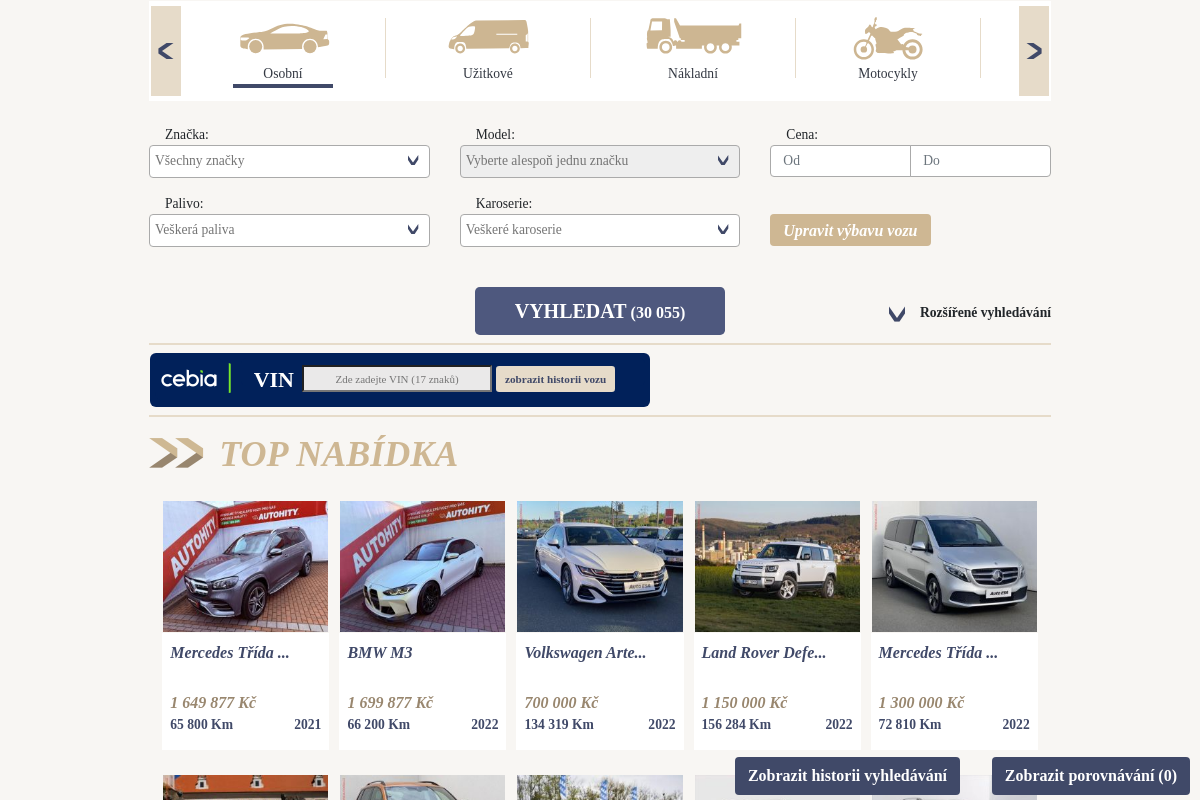Click the left carousel arrow
The height and width of the screenshot is (800, 1200).
pos(166,51)
